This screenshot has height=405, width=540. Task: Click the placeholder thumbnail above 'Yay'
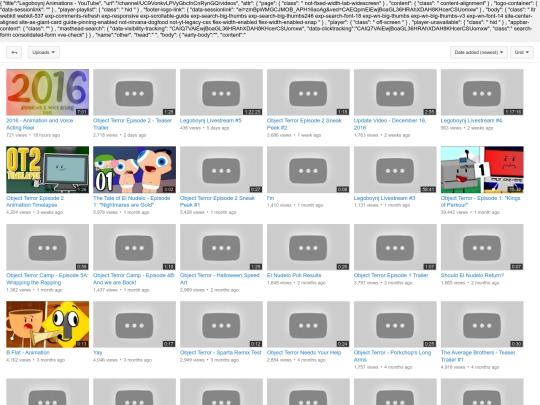pos(134,324)
